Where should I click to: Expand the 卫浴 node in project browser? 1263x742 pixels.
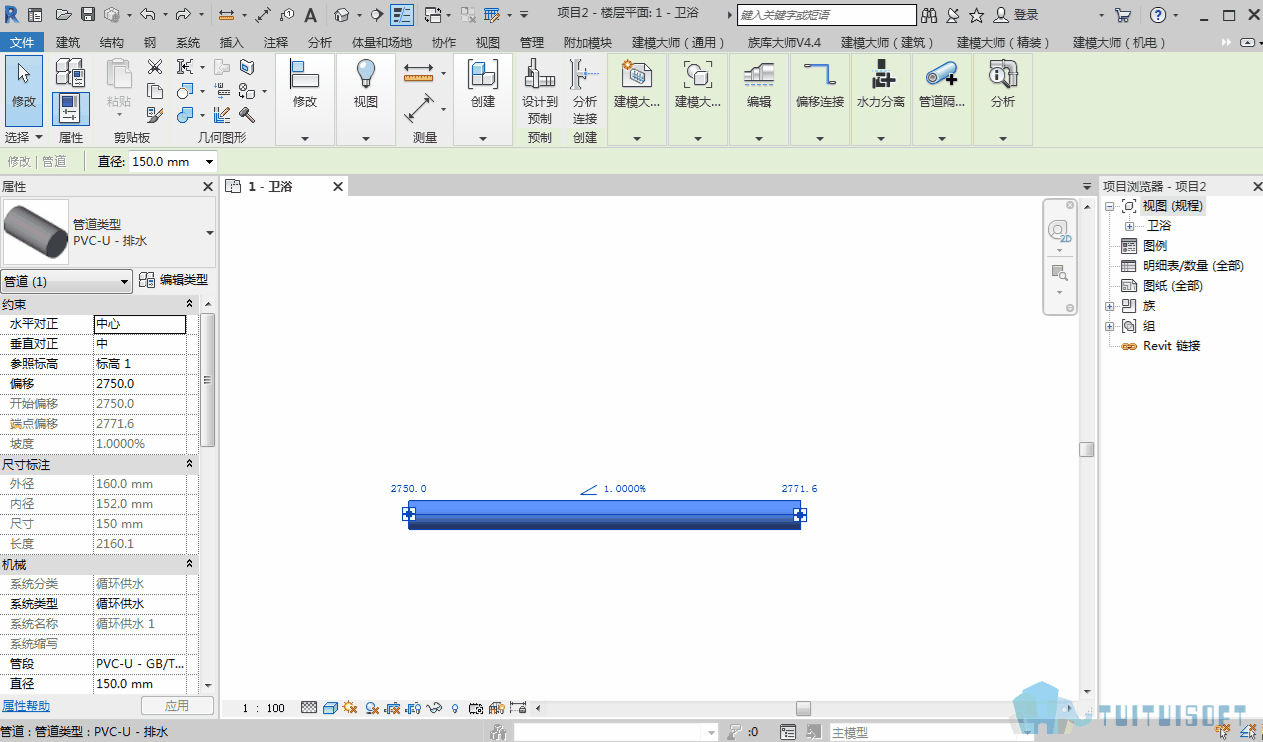(1129, 226)
